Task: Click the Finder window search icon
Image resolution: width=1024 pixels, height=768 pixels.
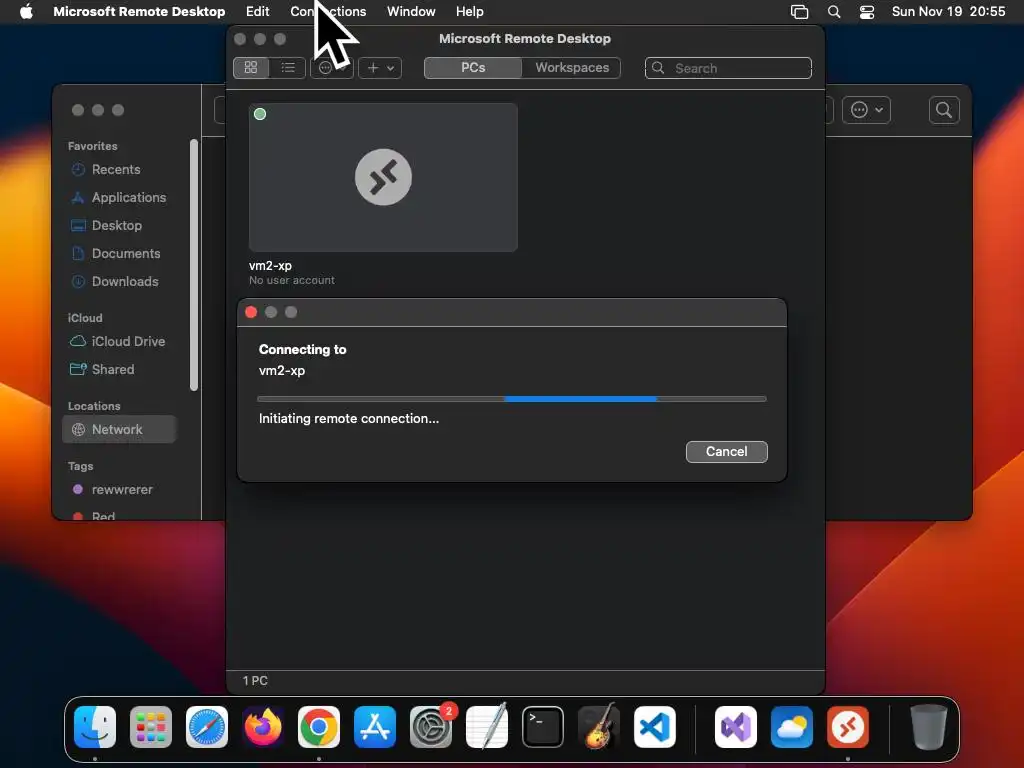Action: pyautogui.click(x=944, y=110)
